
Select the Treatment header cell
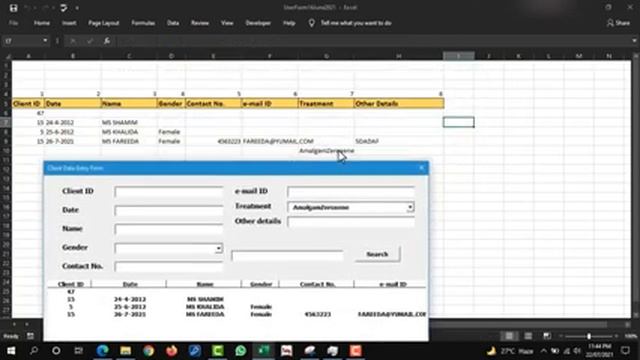(326, 104)
